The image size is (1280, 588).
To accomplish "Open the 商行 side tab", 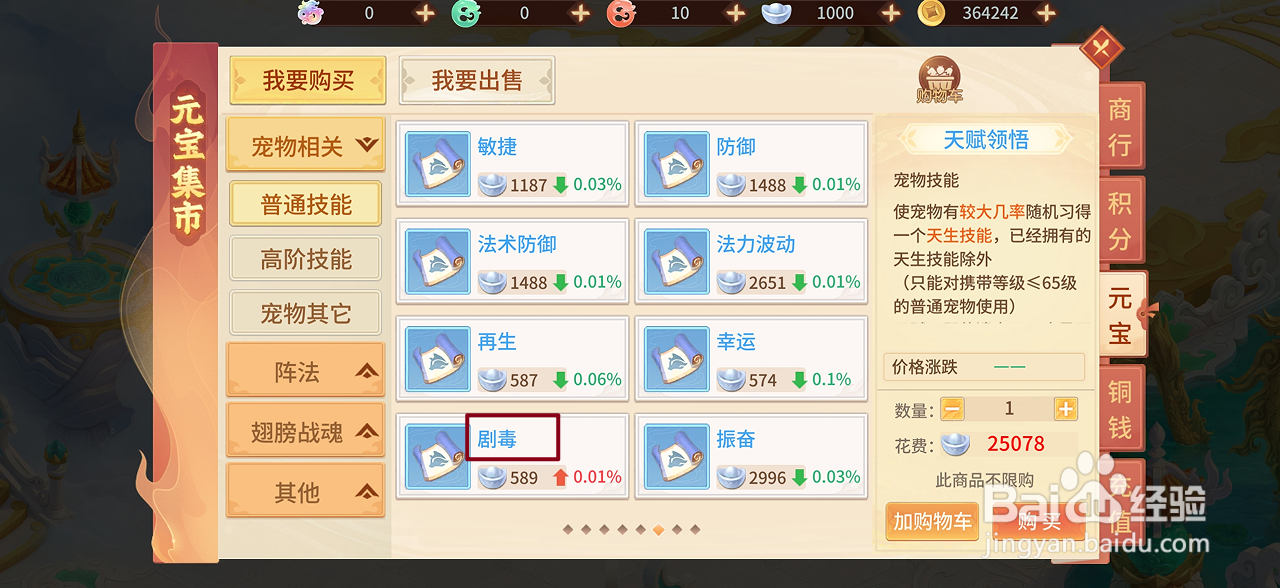I will [x=1120, y=126].
